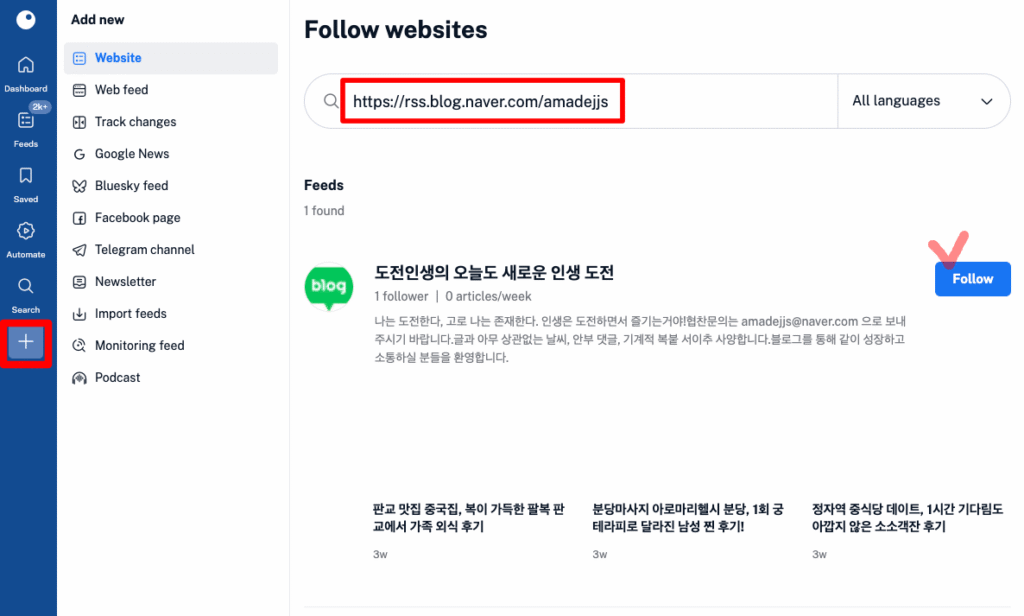Open the Dashboard home icon
Viewport: 1024px width, 616px height.
tap(26, 66)
